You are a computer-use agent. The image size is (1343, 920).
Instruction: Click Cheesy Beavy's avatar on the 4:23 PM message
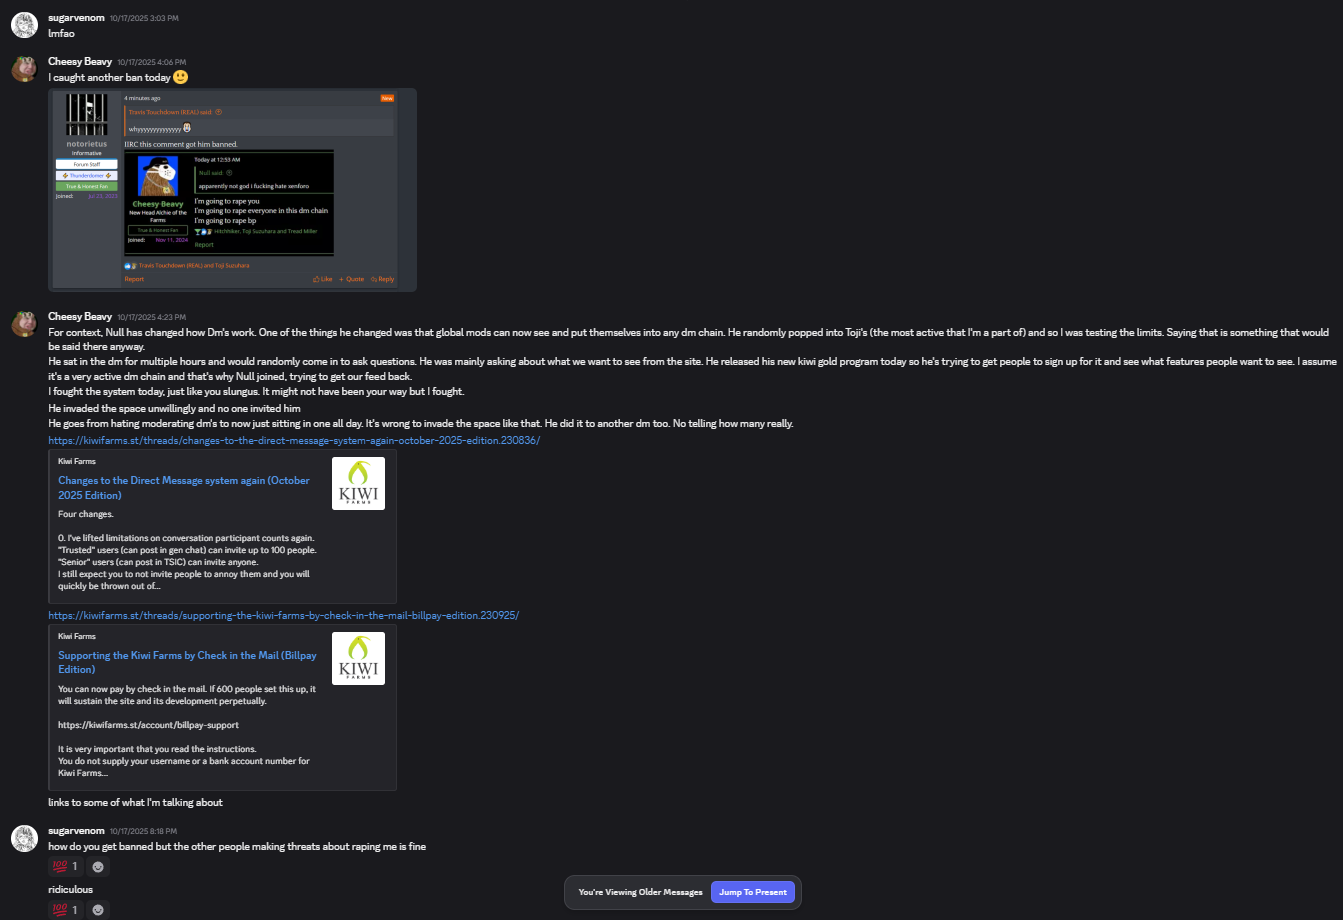(x=24, y=323)
